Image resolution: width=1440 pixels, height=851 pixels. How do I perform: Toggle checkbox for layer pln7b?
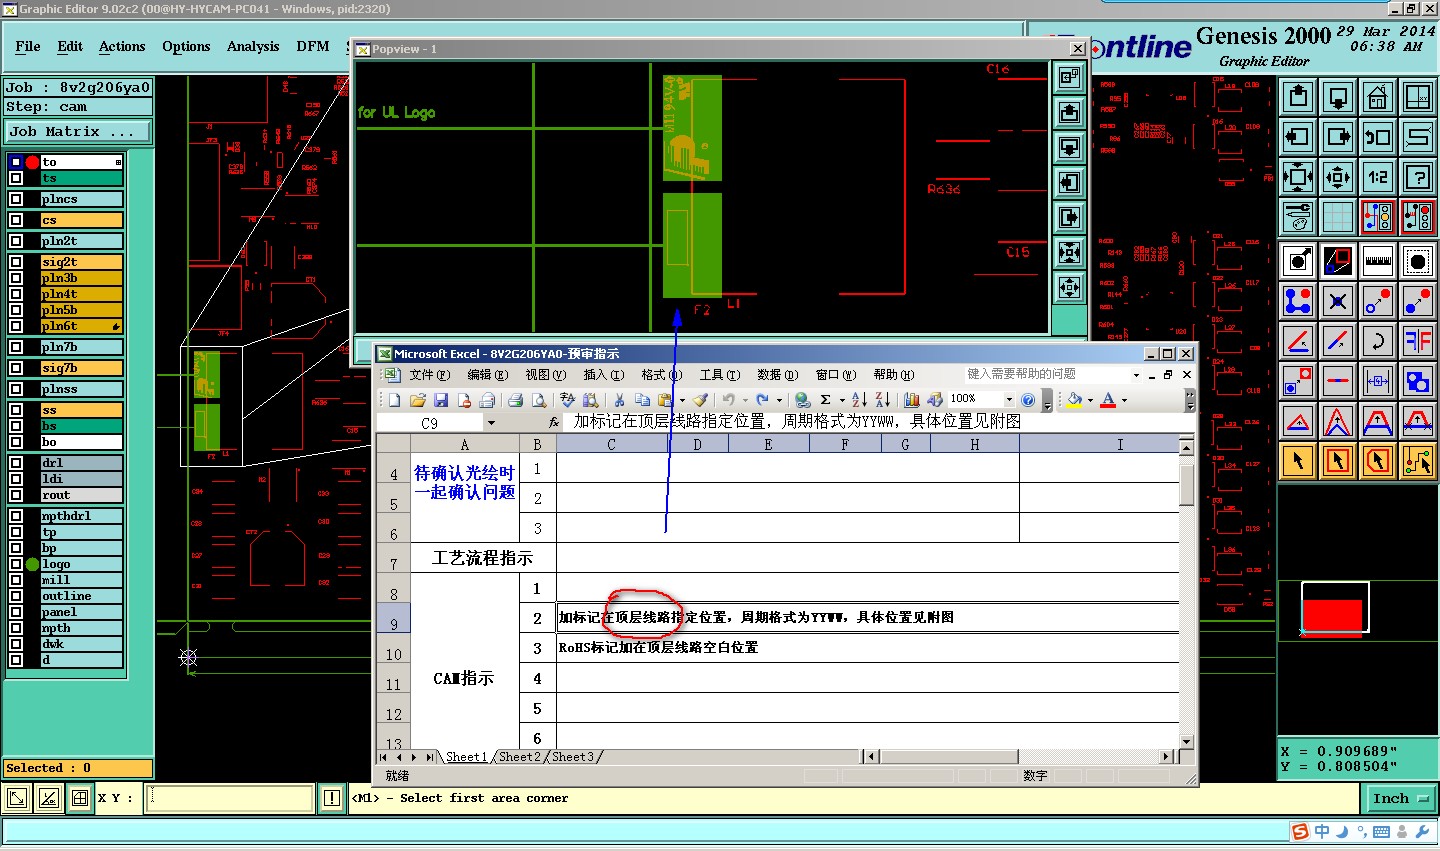pos(16,347)
